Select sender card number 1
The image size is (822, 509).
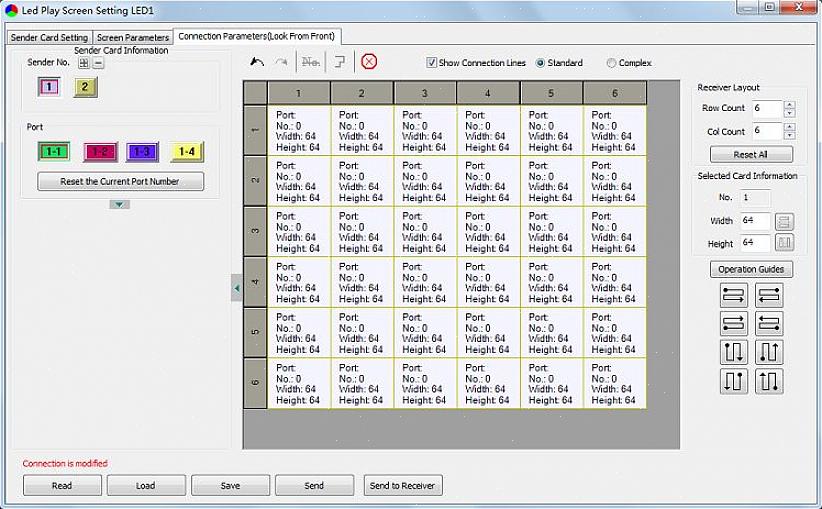click(49, 86)
